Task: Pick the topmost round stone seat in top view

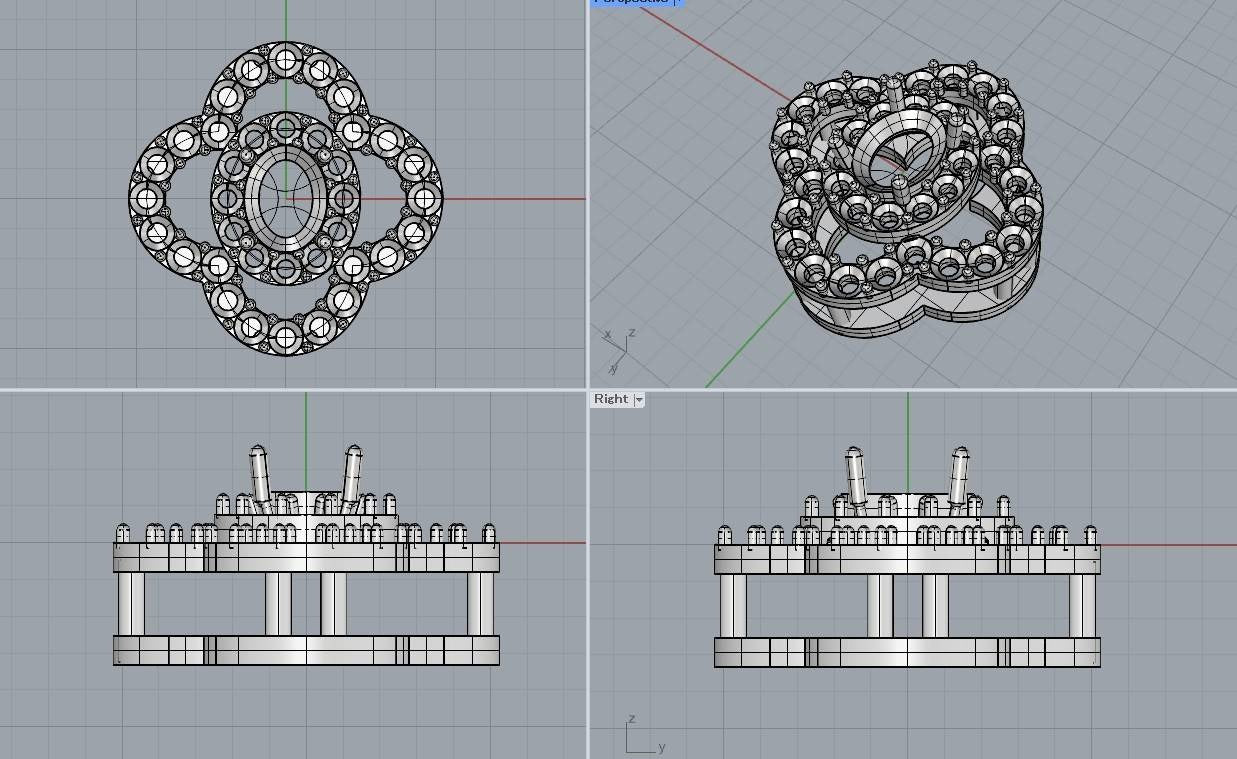Action: pos(286,60)
